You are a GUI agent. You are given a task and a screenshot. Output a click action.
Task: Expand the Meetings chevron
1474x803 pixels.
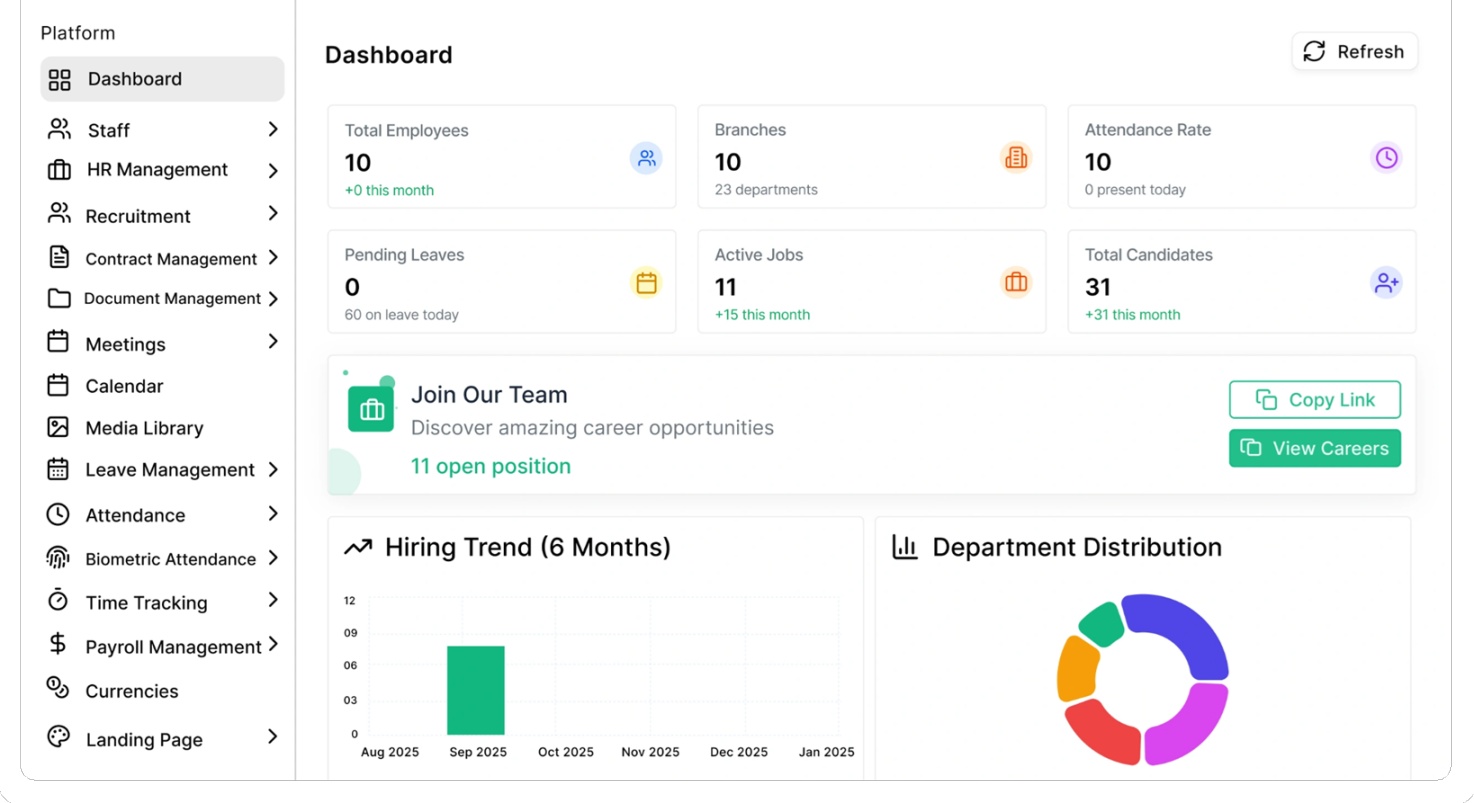click(x=273, y=342)
